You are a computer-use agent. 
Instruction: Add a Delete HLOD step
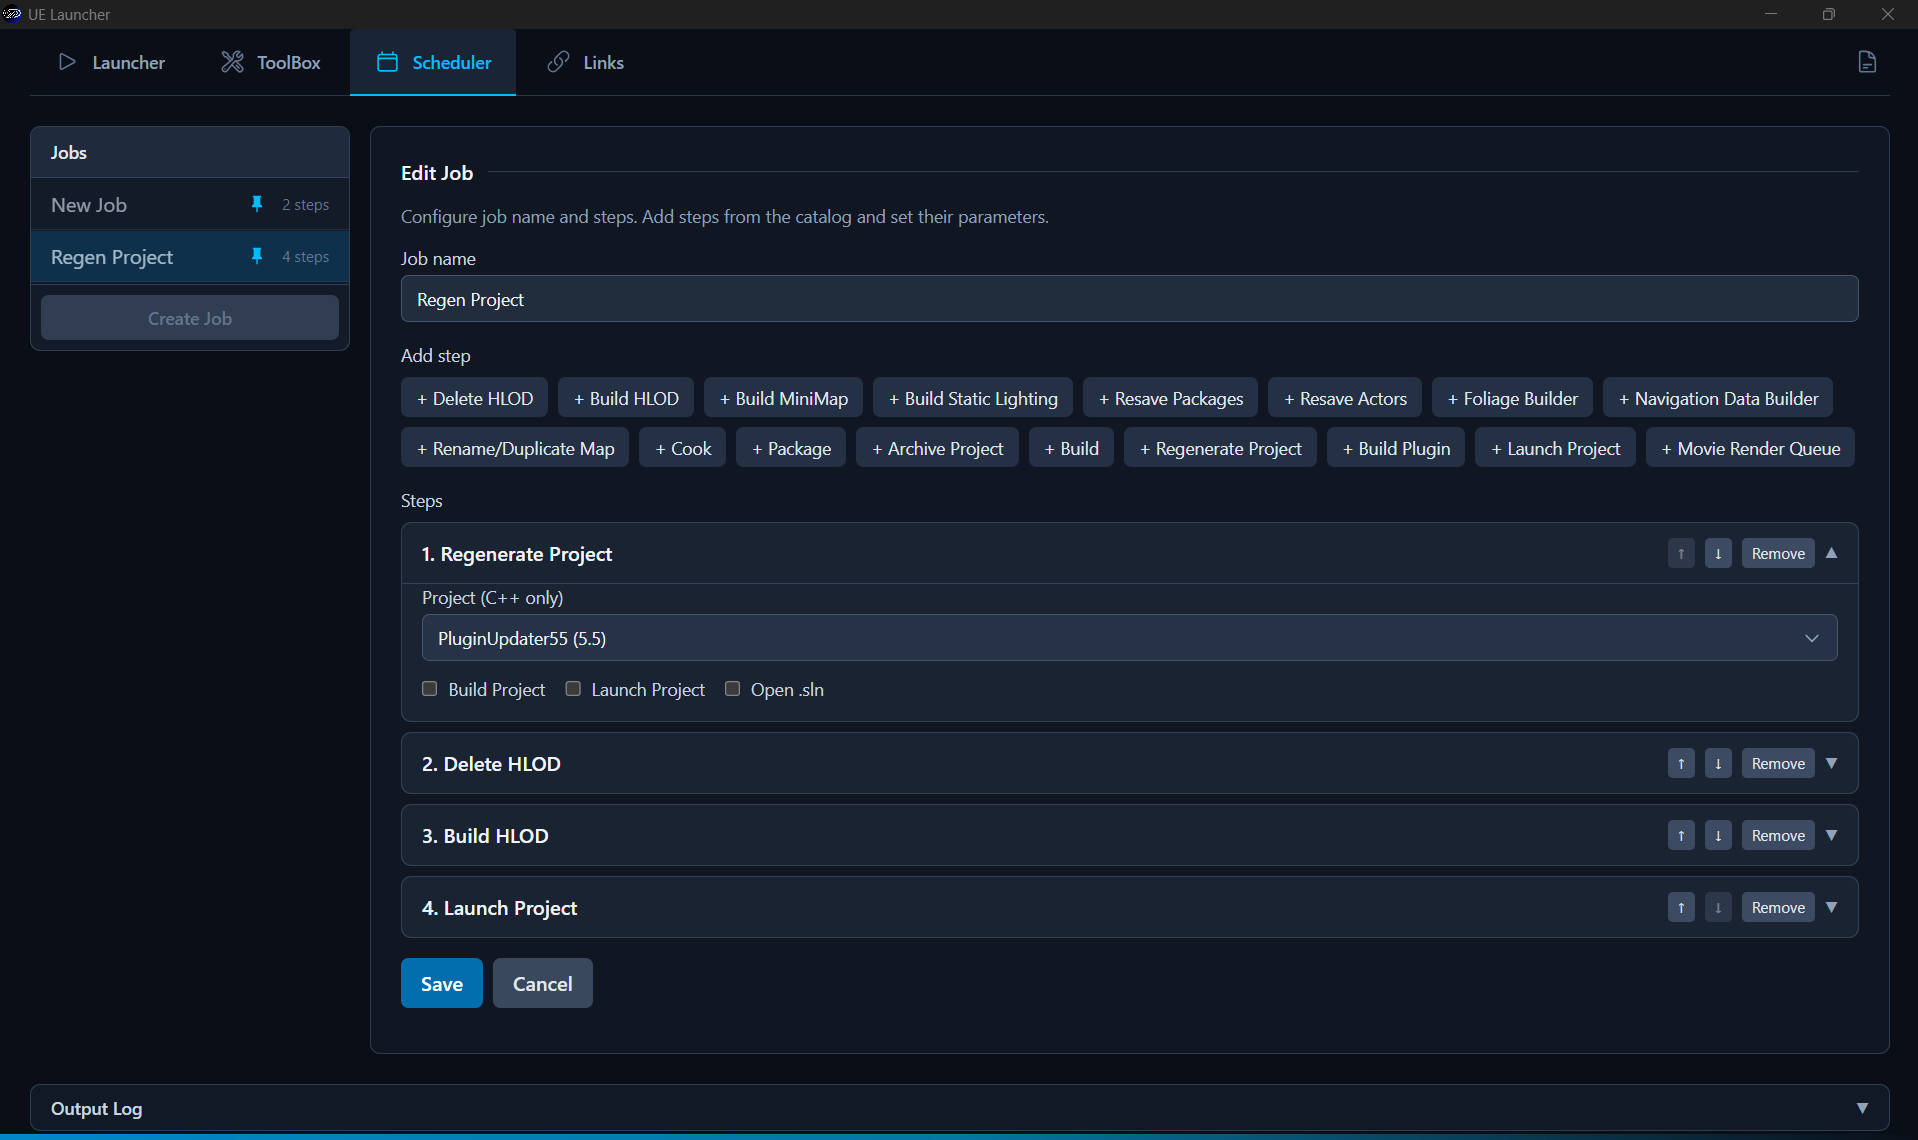(x=475, y=398)
